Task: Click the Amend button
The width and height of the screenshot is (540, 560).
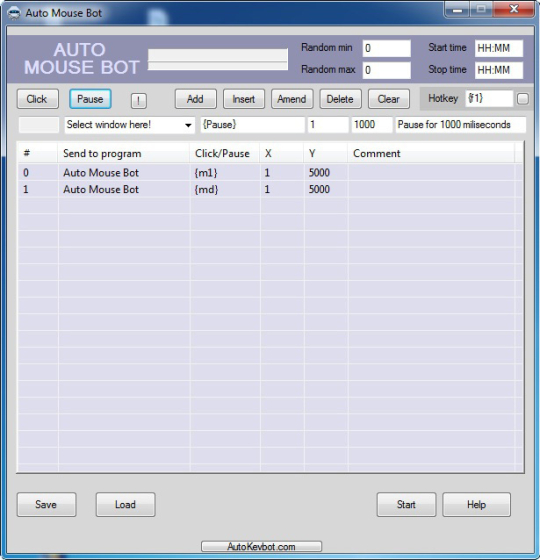Action: 292,99
